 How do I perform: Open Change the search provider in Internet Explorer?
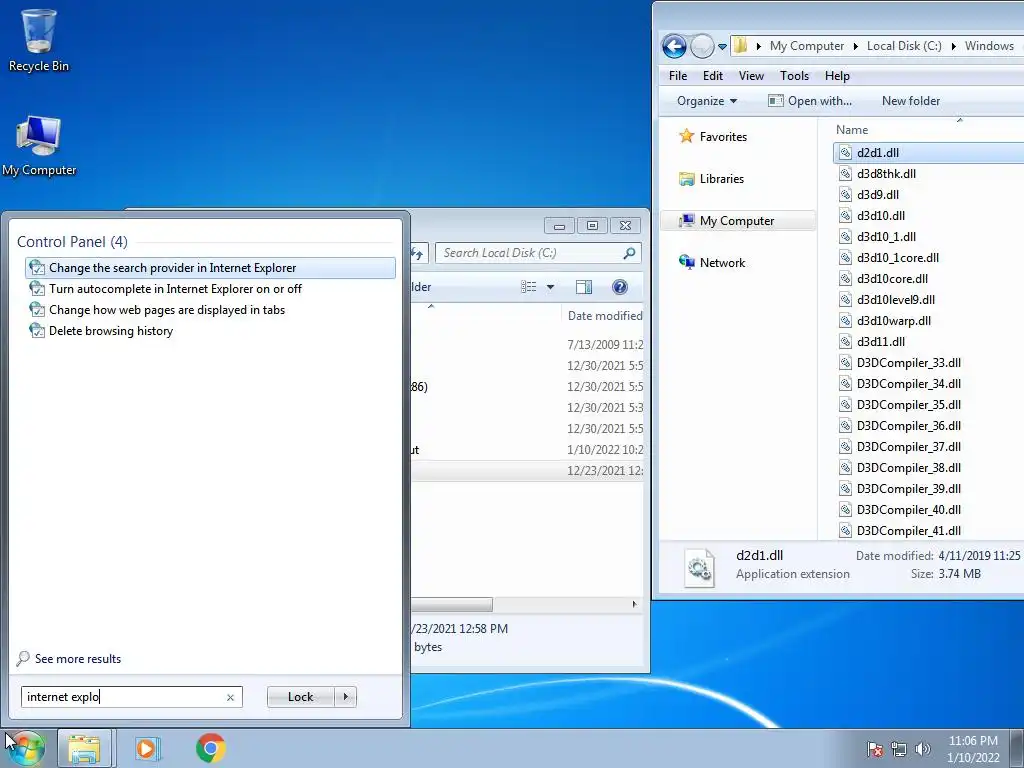[x=210, y=268]
